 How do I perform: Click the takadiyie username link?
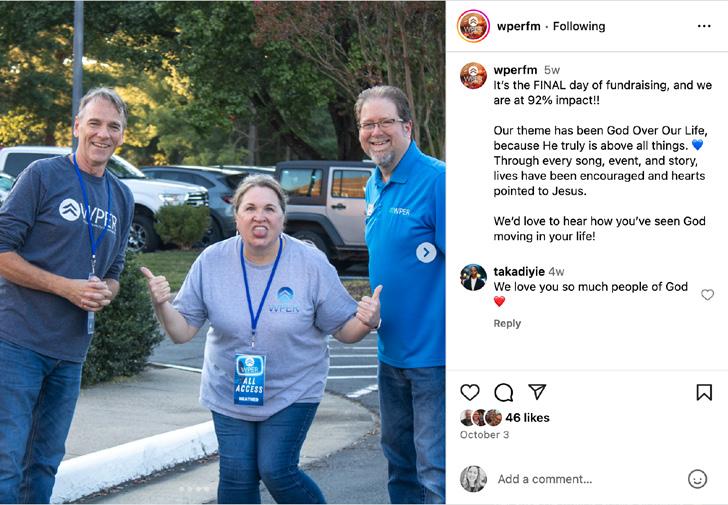click(x=519, y=272)
